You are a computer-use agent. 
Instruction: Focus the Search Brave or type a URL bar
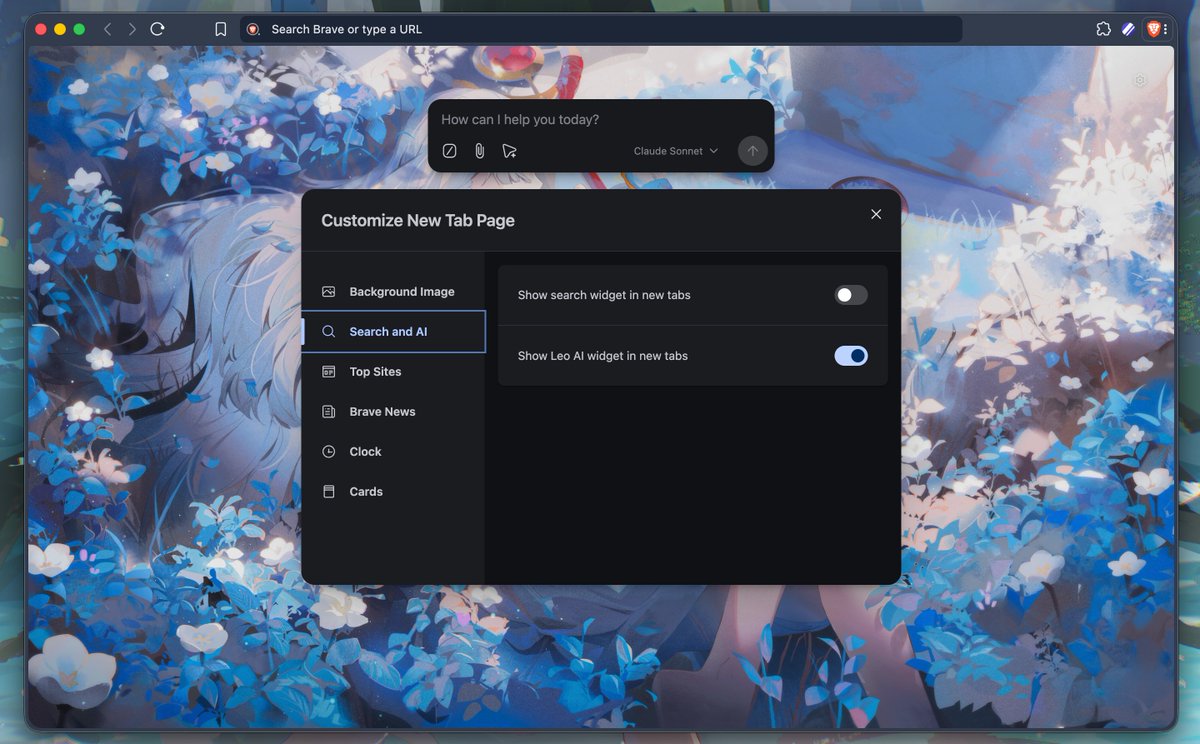click(x=600, y=29)
